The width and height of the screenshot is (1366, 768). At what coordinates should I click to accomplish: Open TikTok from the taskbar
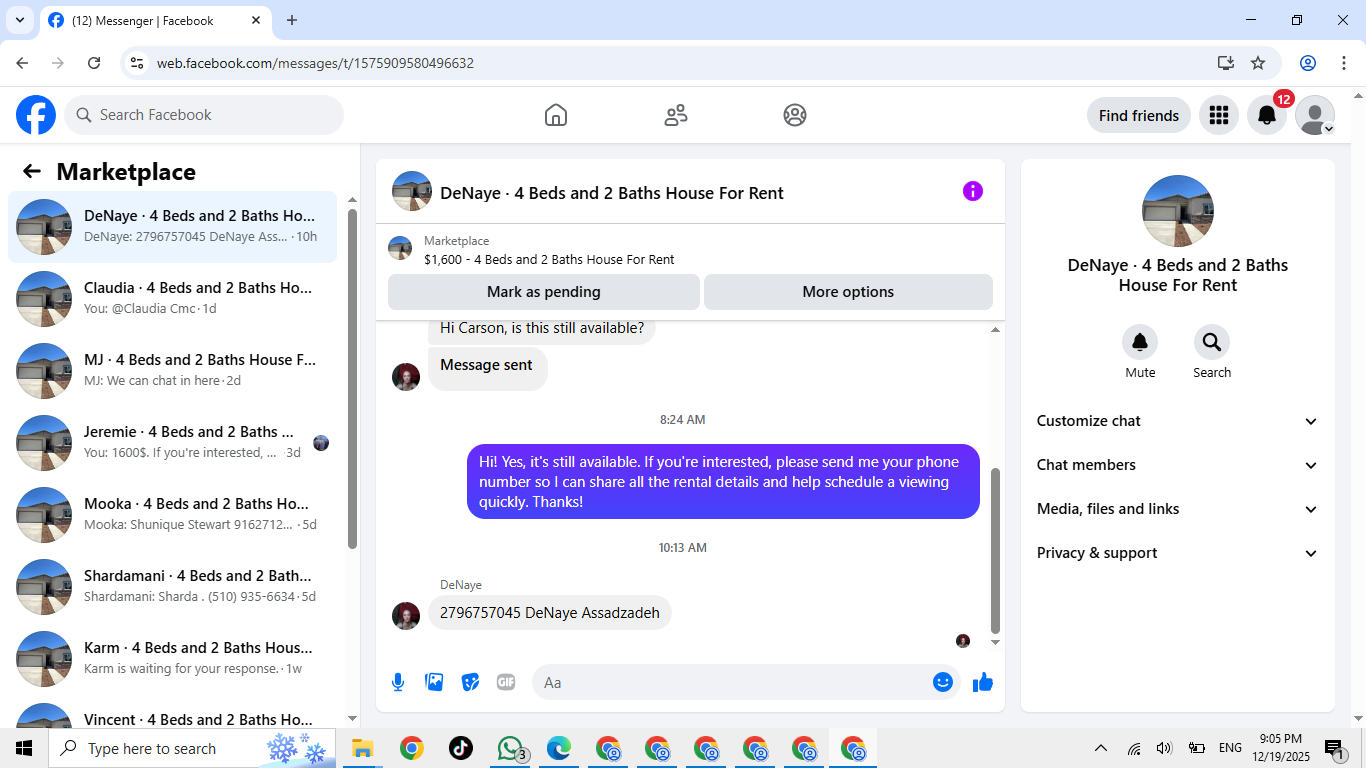coord(460,748)
